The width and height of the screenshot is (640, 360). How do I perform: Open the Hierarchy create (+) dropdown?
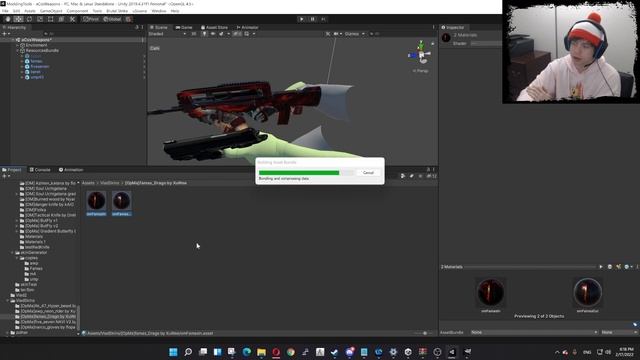coord(5,34)
